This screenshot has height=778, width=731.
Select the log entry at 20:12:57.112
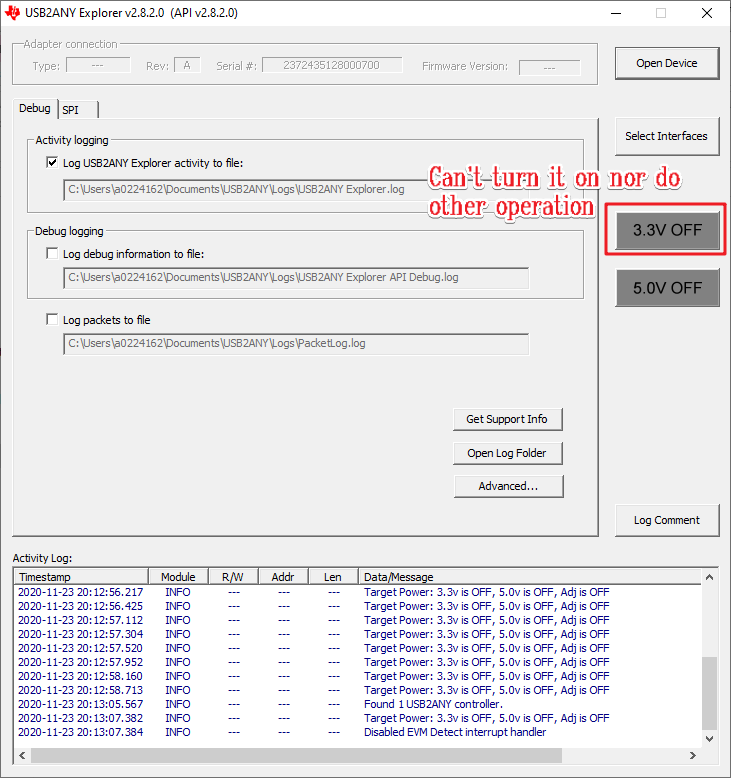(358, 620)
